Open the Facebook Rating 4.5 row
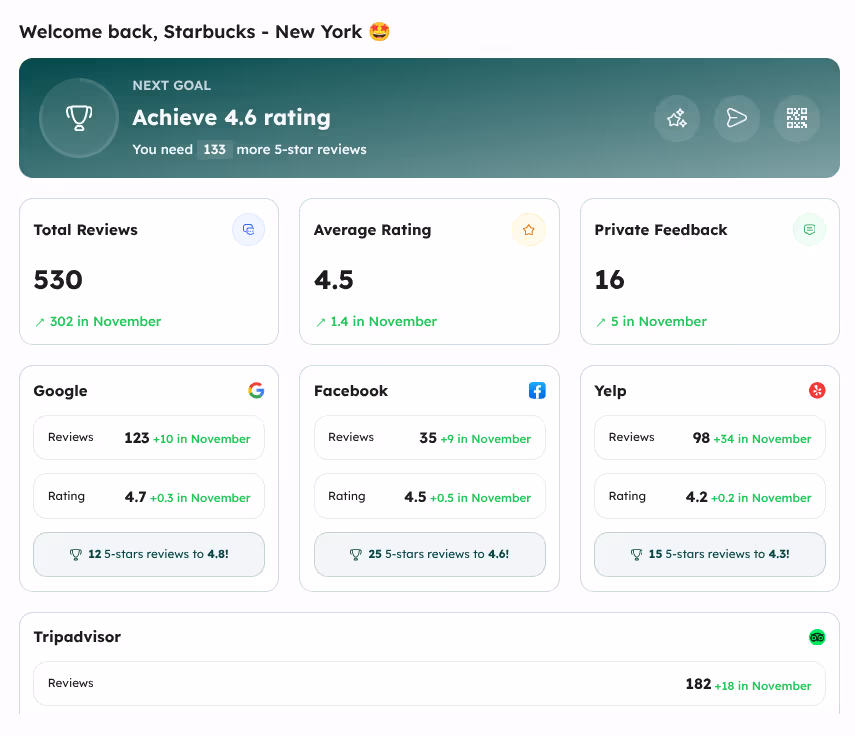Viewport: 855px width, 736px height. click(x=430, y=496)
